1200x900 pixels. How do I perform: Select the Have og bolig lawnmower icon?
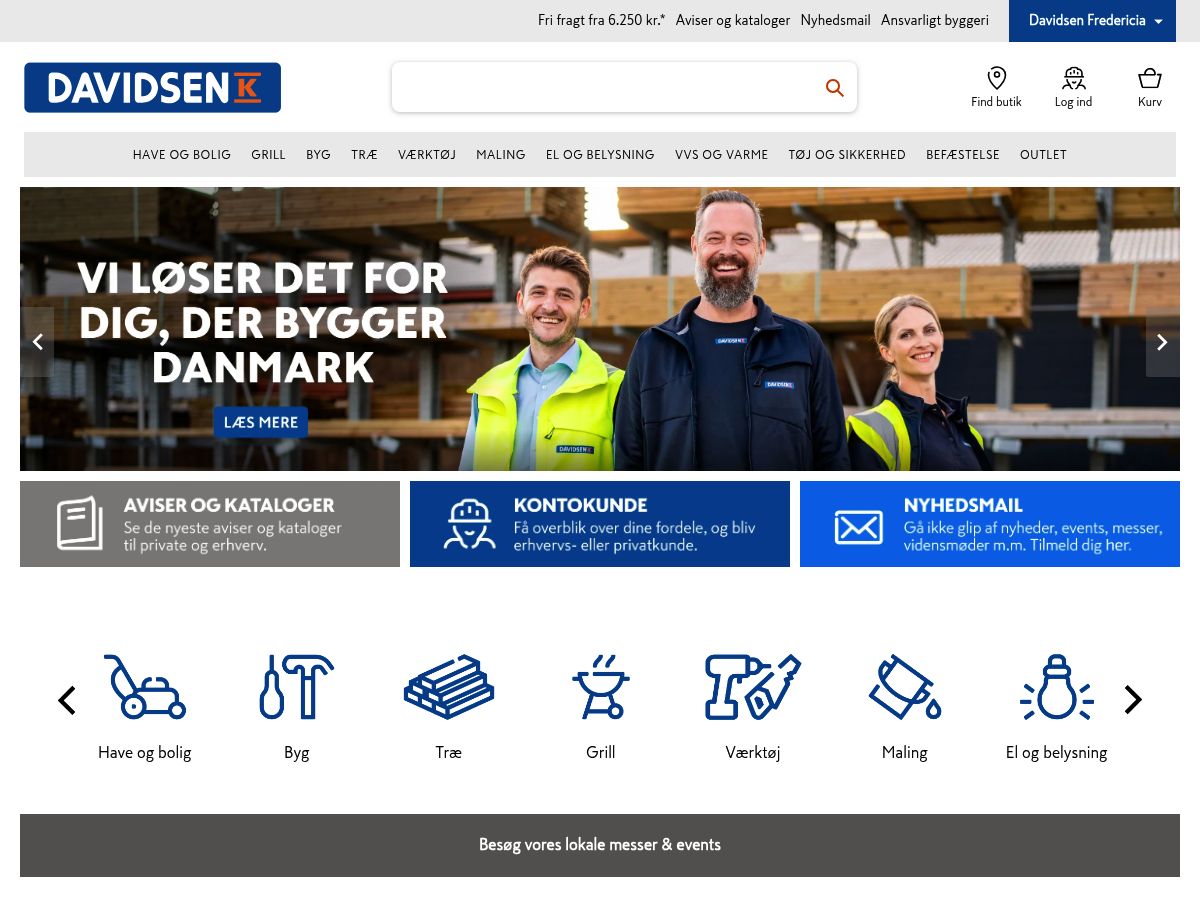point(145,687)
